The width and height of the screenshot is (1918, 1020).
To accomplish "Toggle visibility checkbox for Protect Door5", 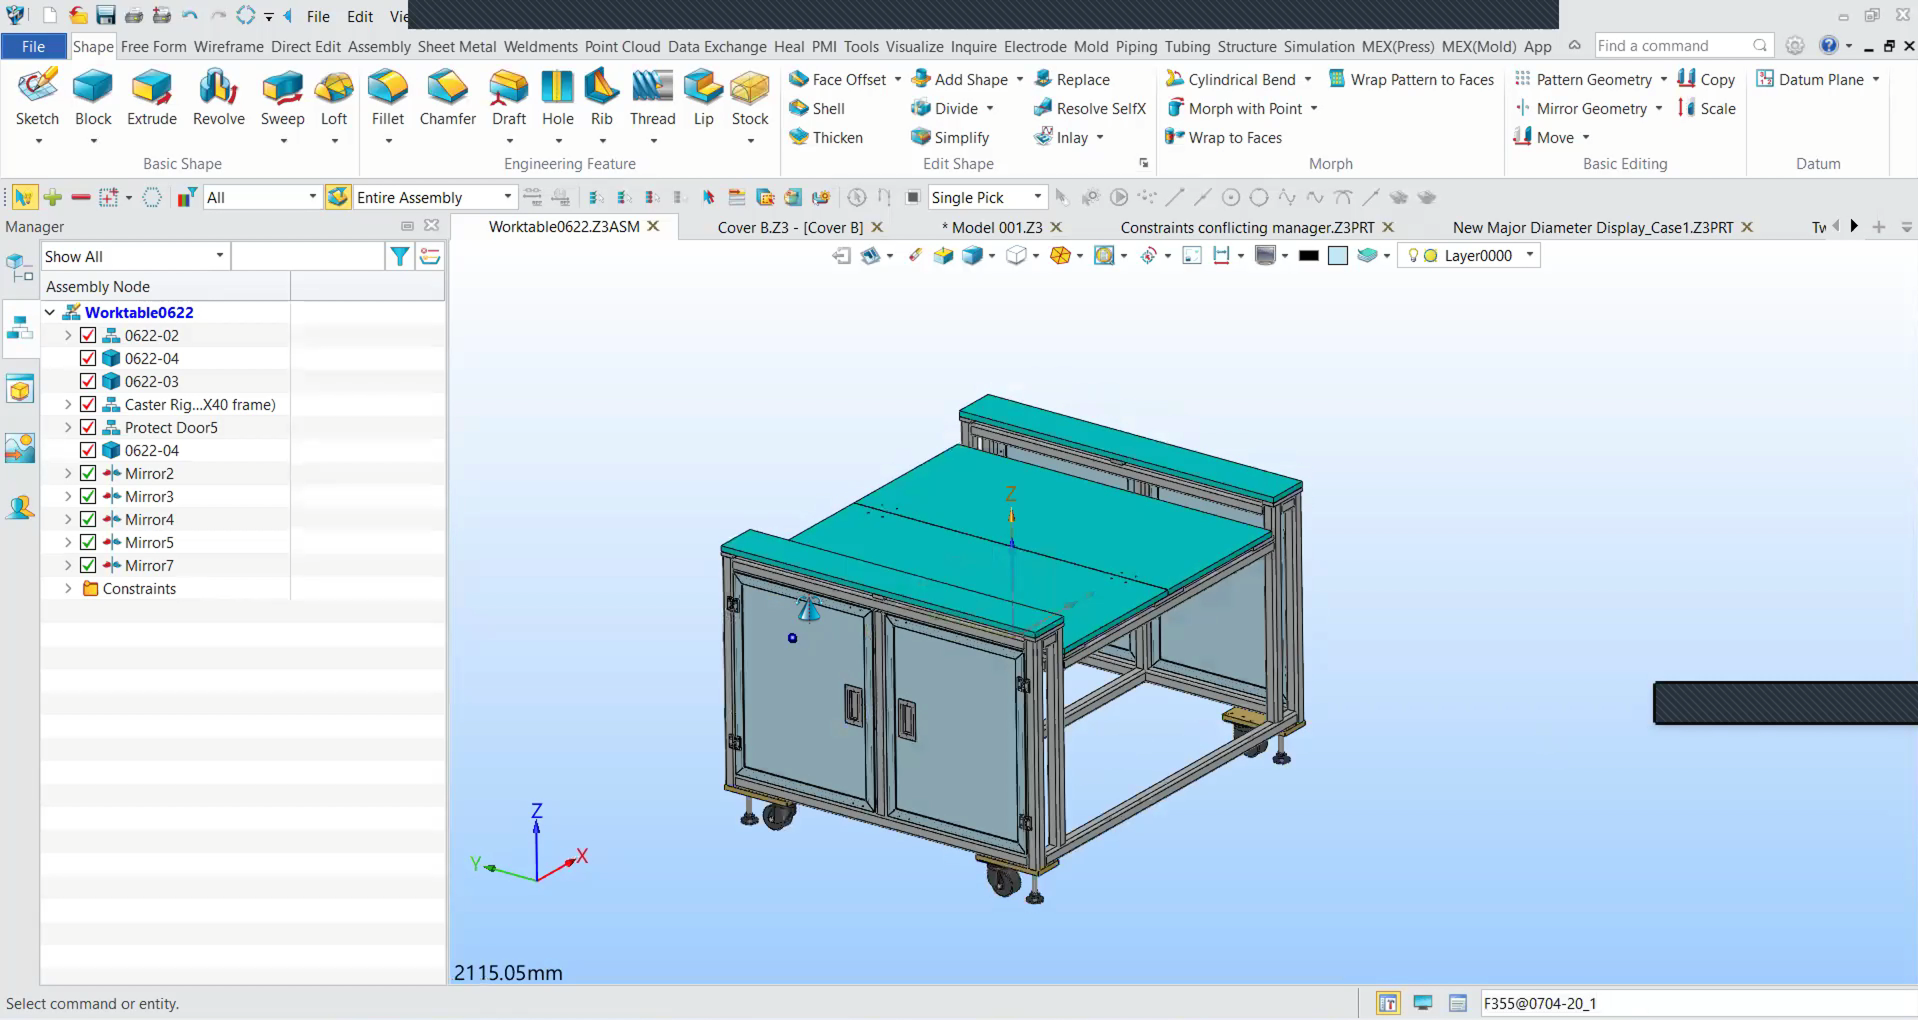I will click(88, 428).
